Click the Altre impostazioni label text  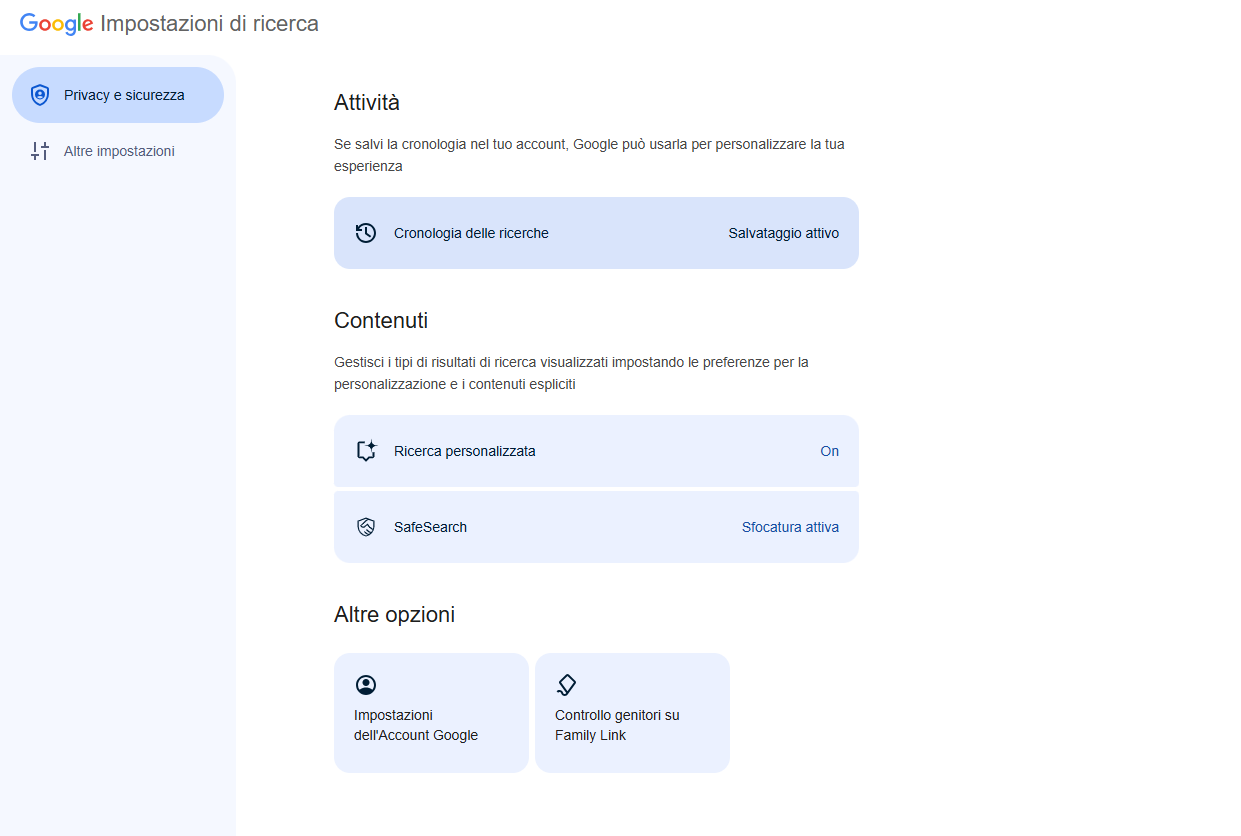coord(119,151)
